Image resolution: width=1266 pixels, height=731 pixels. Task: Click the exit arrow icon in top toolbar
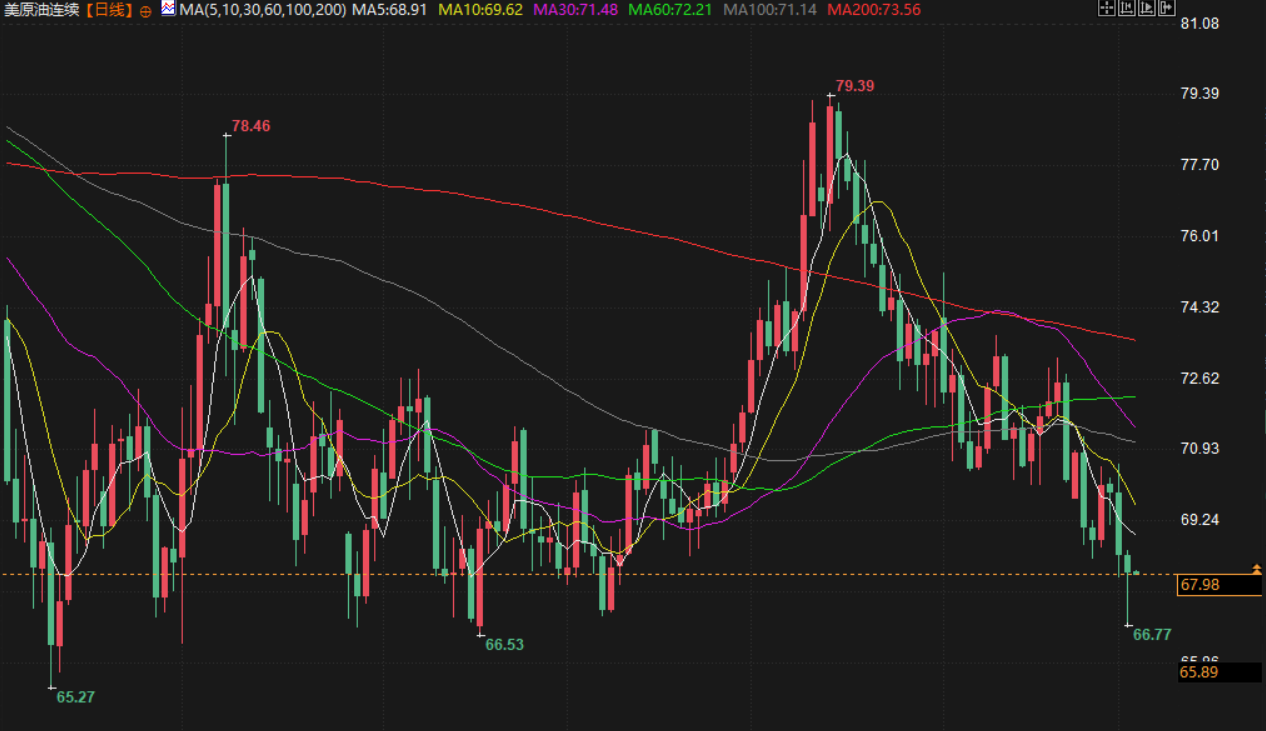pos(1167,9)
